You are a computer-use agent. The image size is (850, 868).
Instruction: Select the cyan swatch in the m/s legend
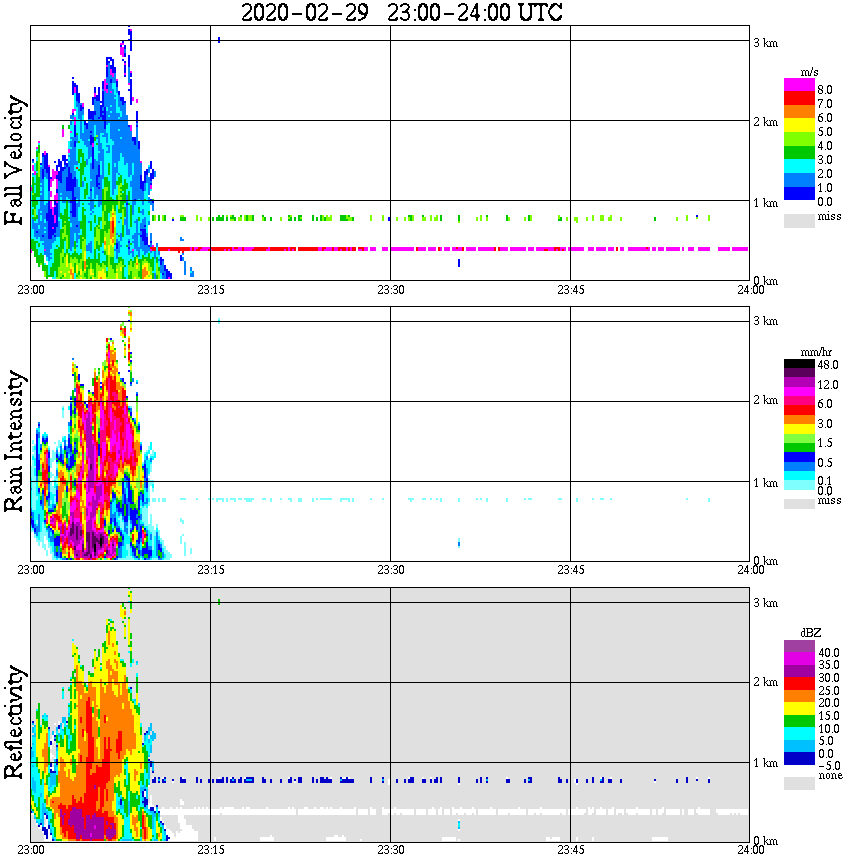point(799,166)
